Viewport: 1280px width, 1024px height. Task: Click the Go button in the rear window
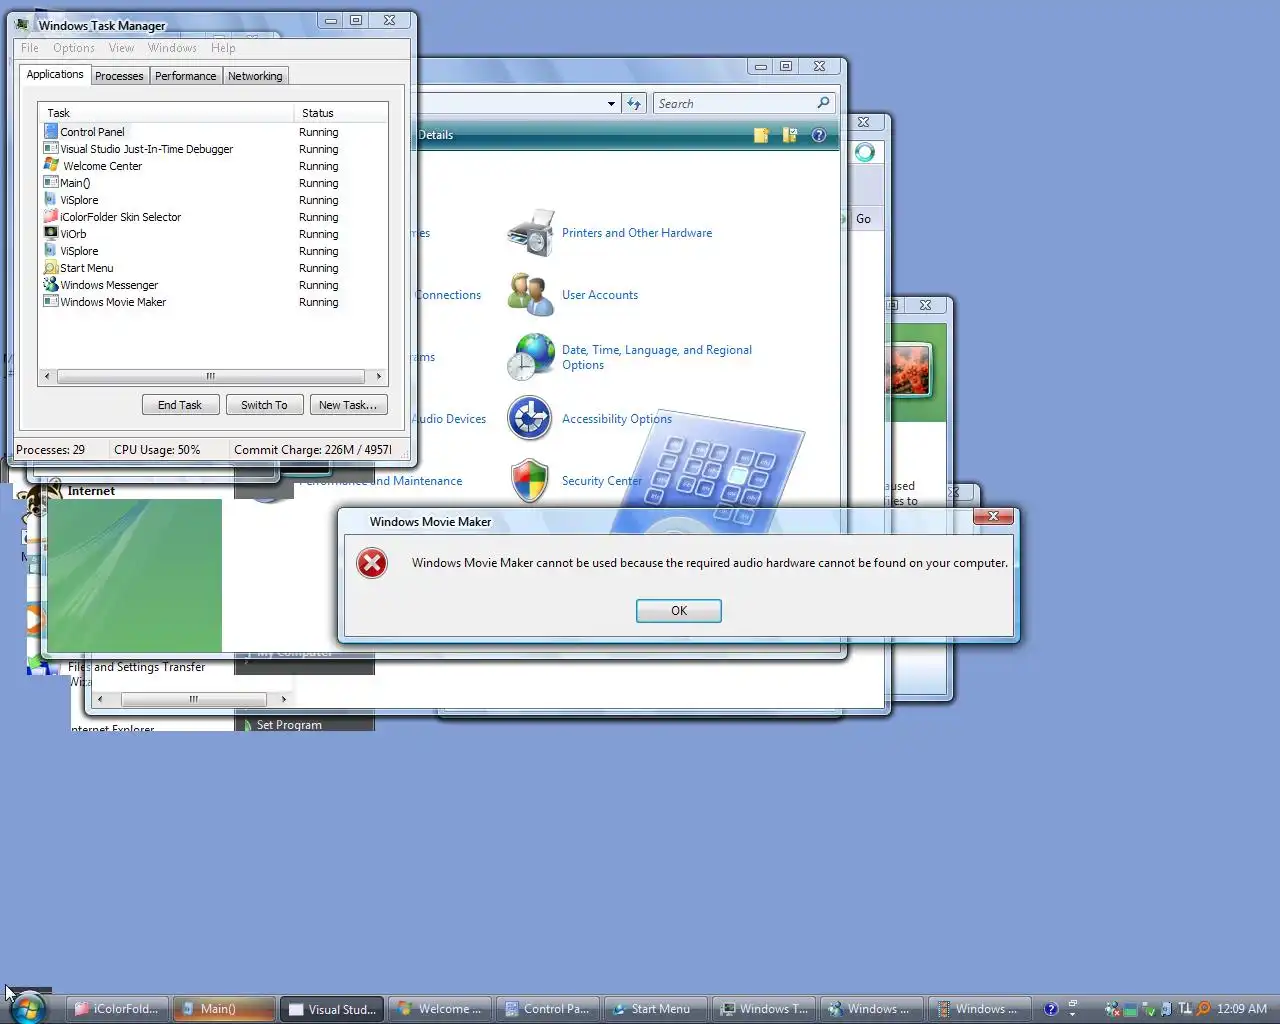[x=863, y=219]
